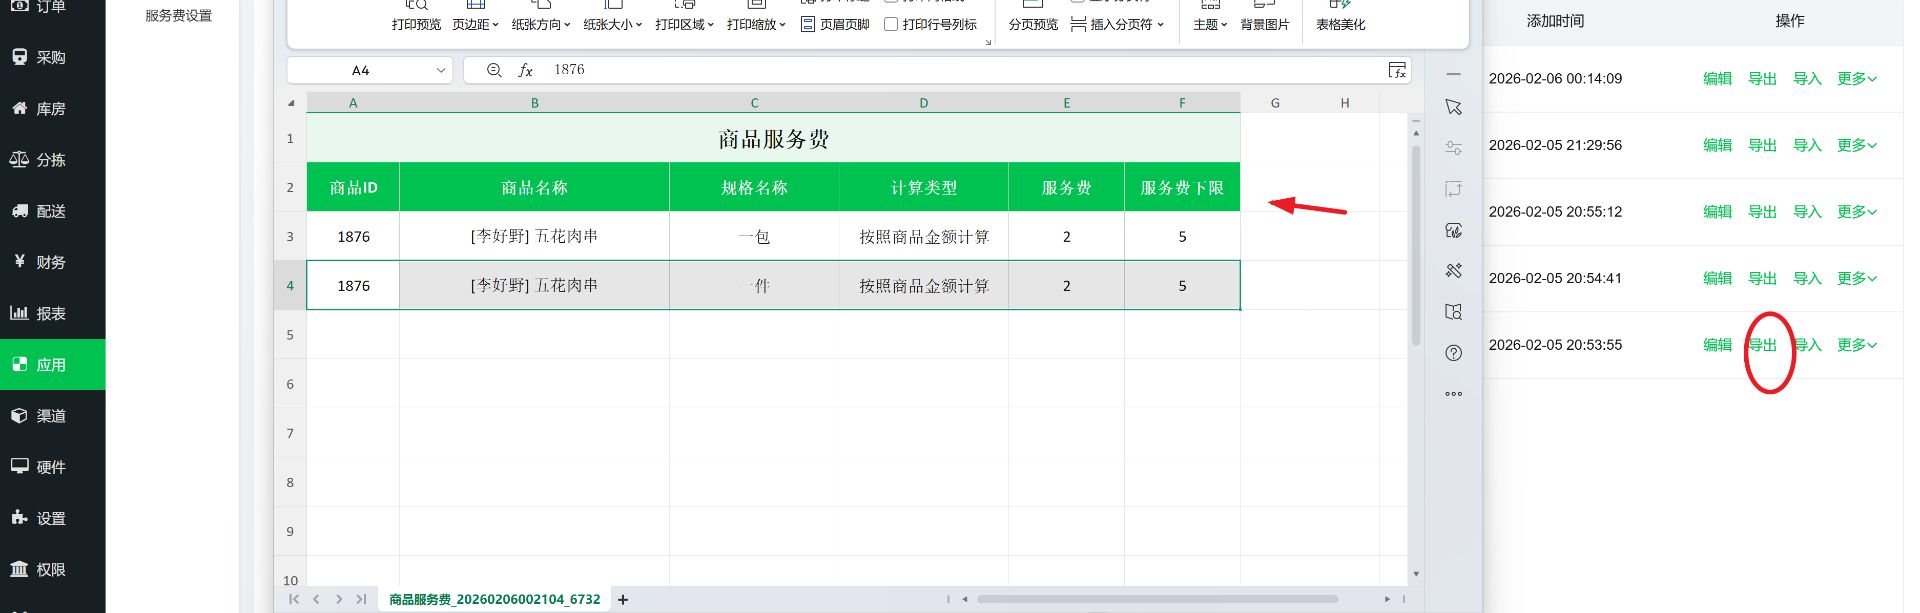Image resolution: width=1920 pixels, height=613 pixels.
Task: Add a new sheet with plus icon
Action: 623,600
